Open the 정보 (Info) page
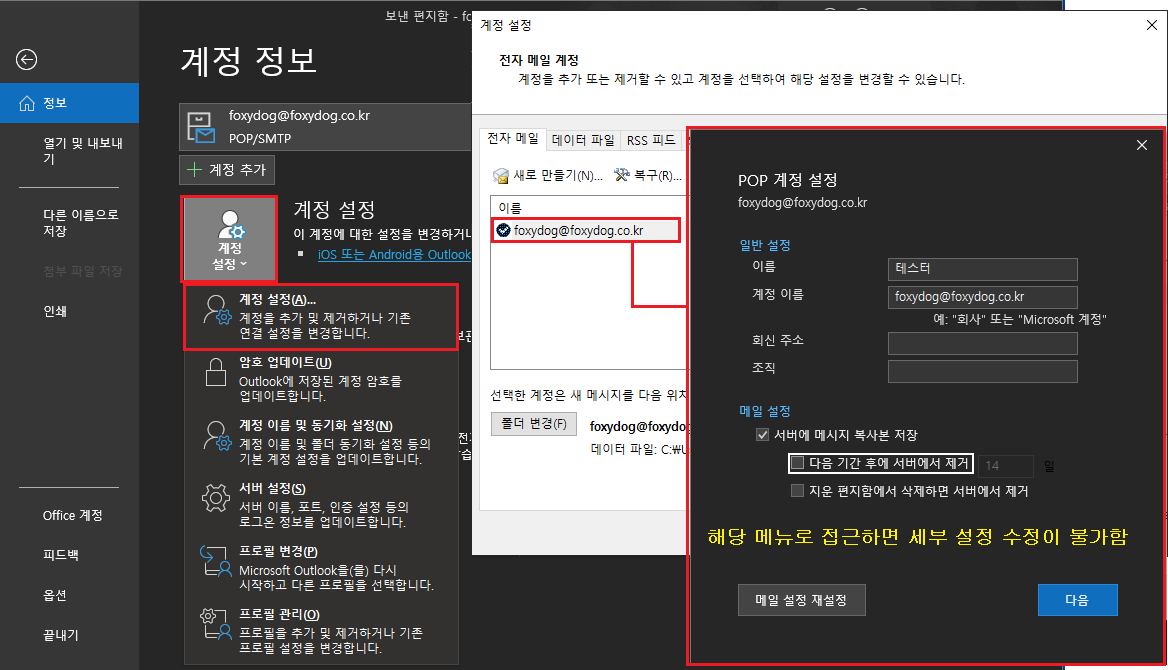The width and height of the screenshot is (1168, 670). click(69, 103)
